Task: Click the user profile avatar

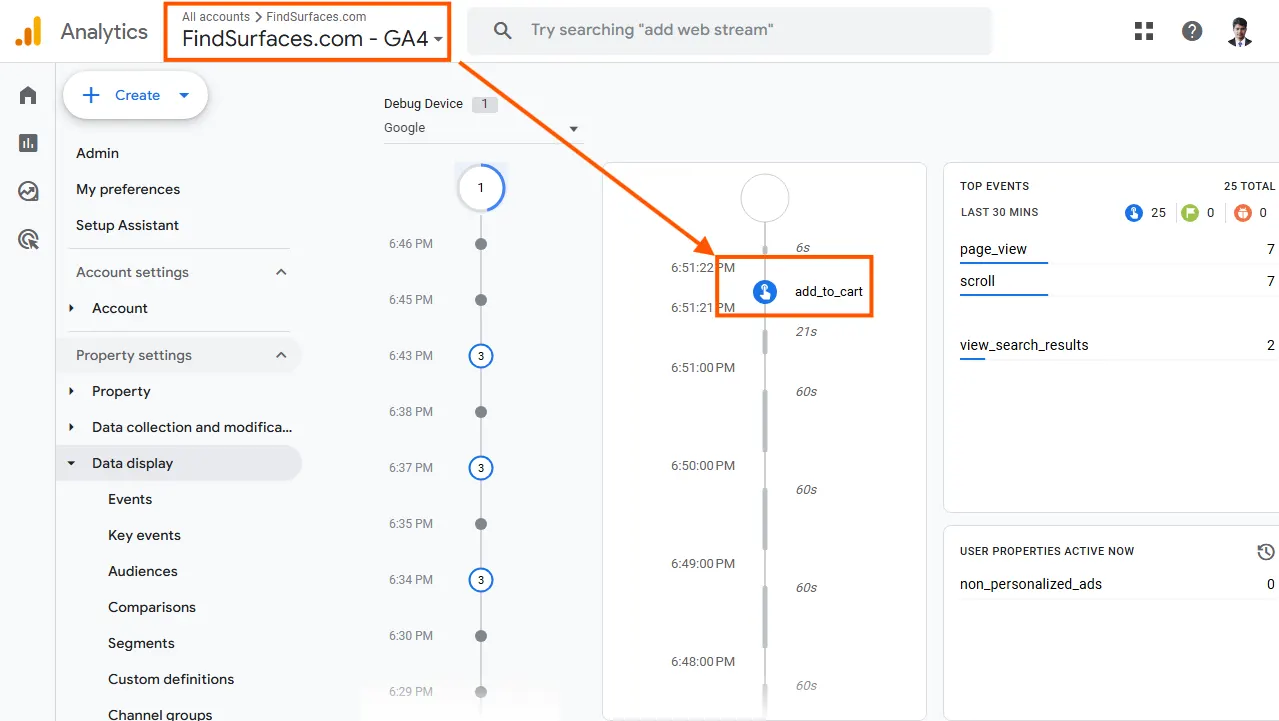Action: coord(1240,31)
